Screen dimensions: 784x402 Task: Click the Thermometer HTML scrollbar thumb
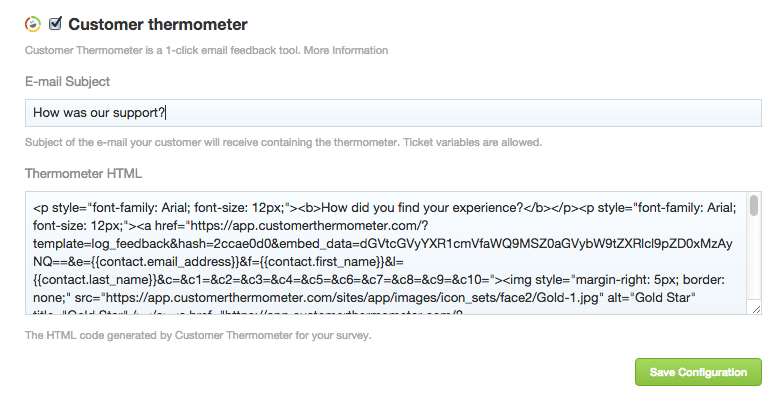coord(754,206)
